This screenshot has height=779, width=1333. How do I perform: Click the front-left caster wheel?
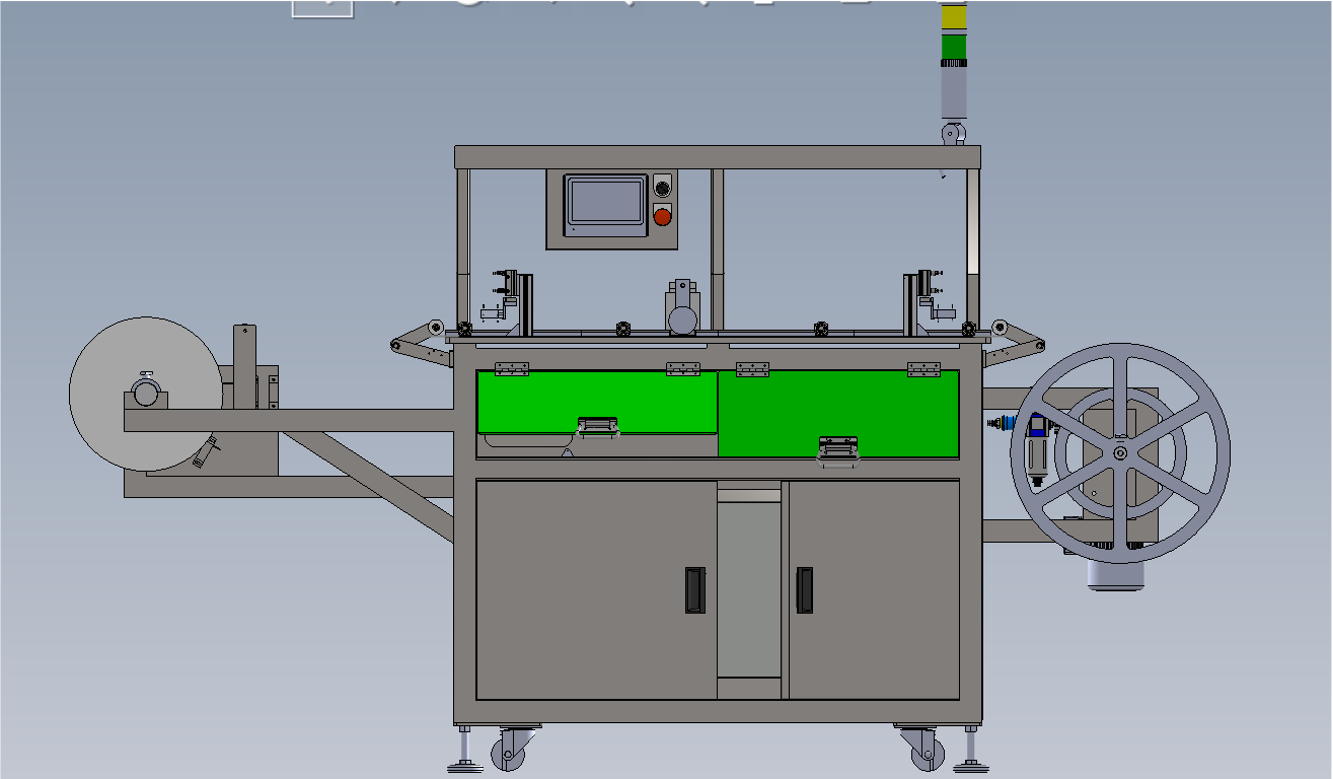(510, 752)
